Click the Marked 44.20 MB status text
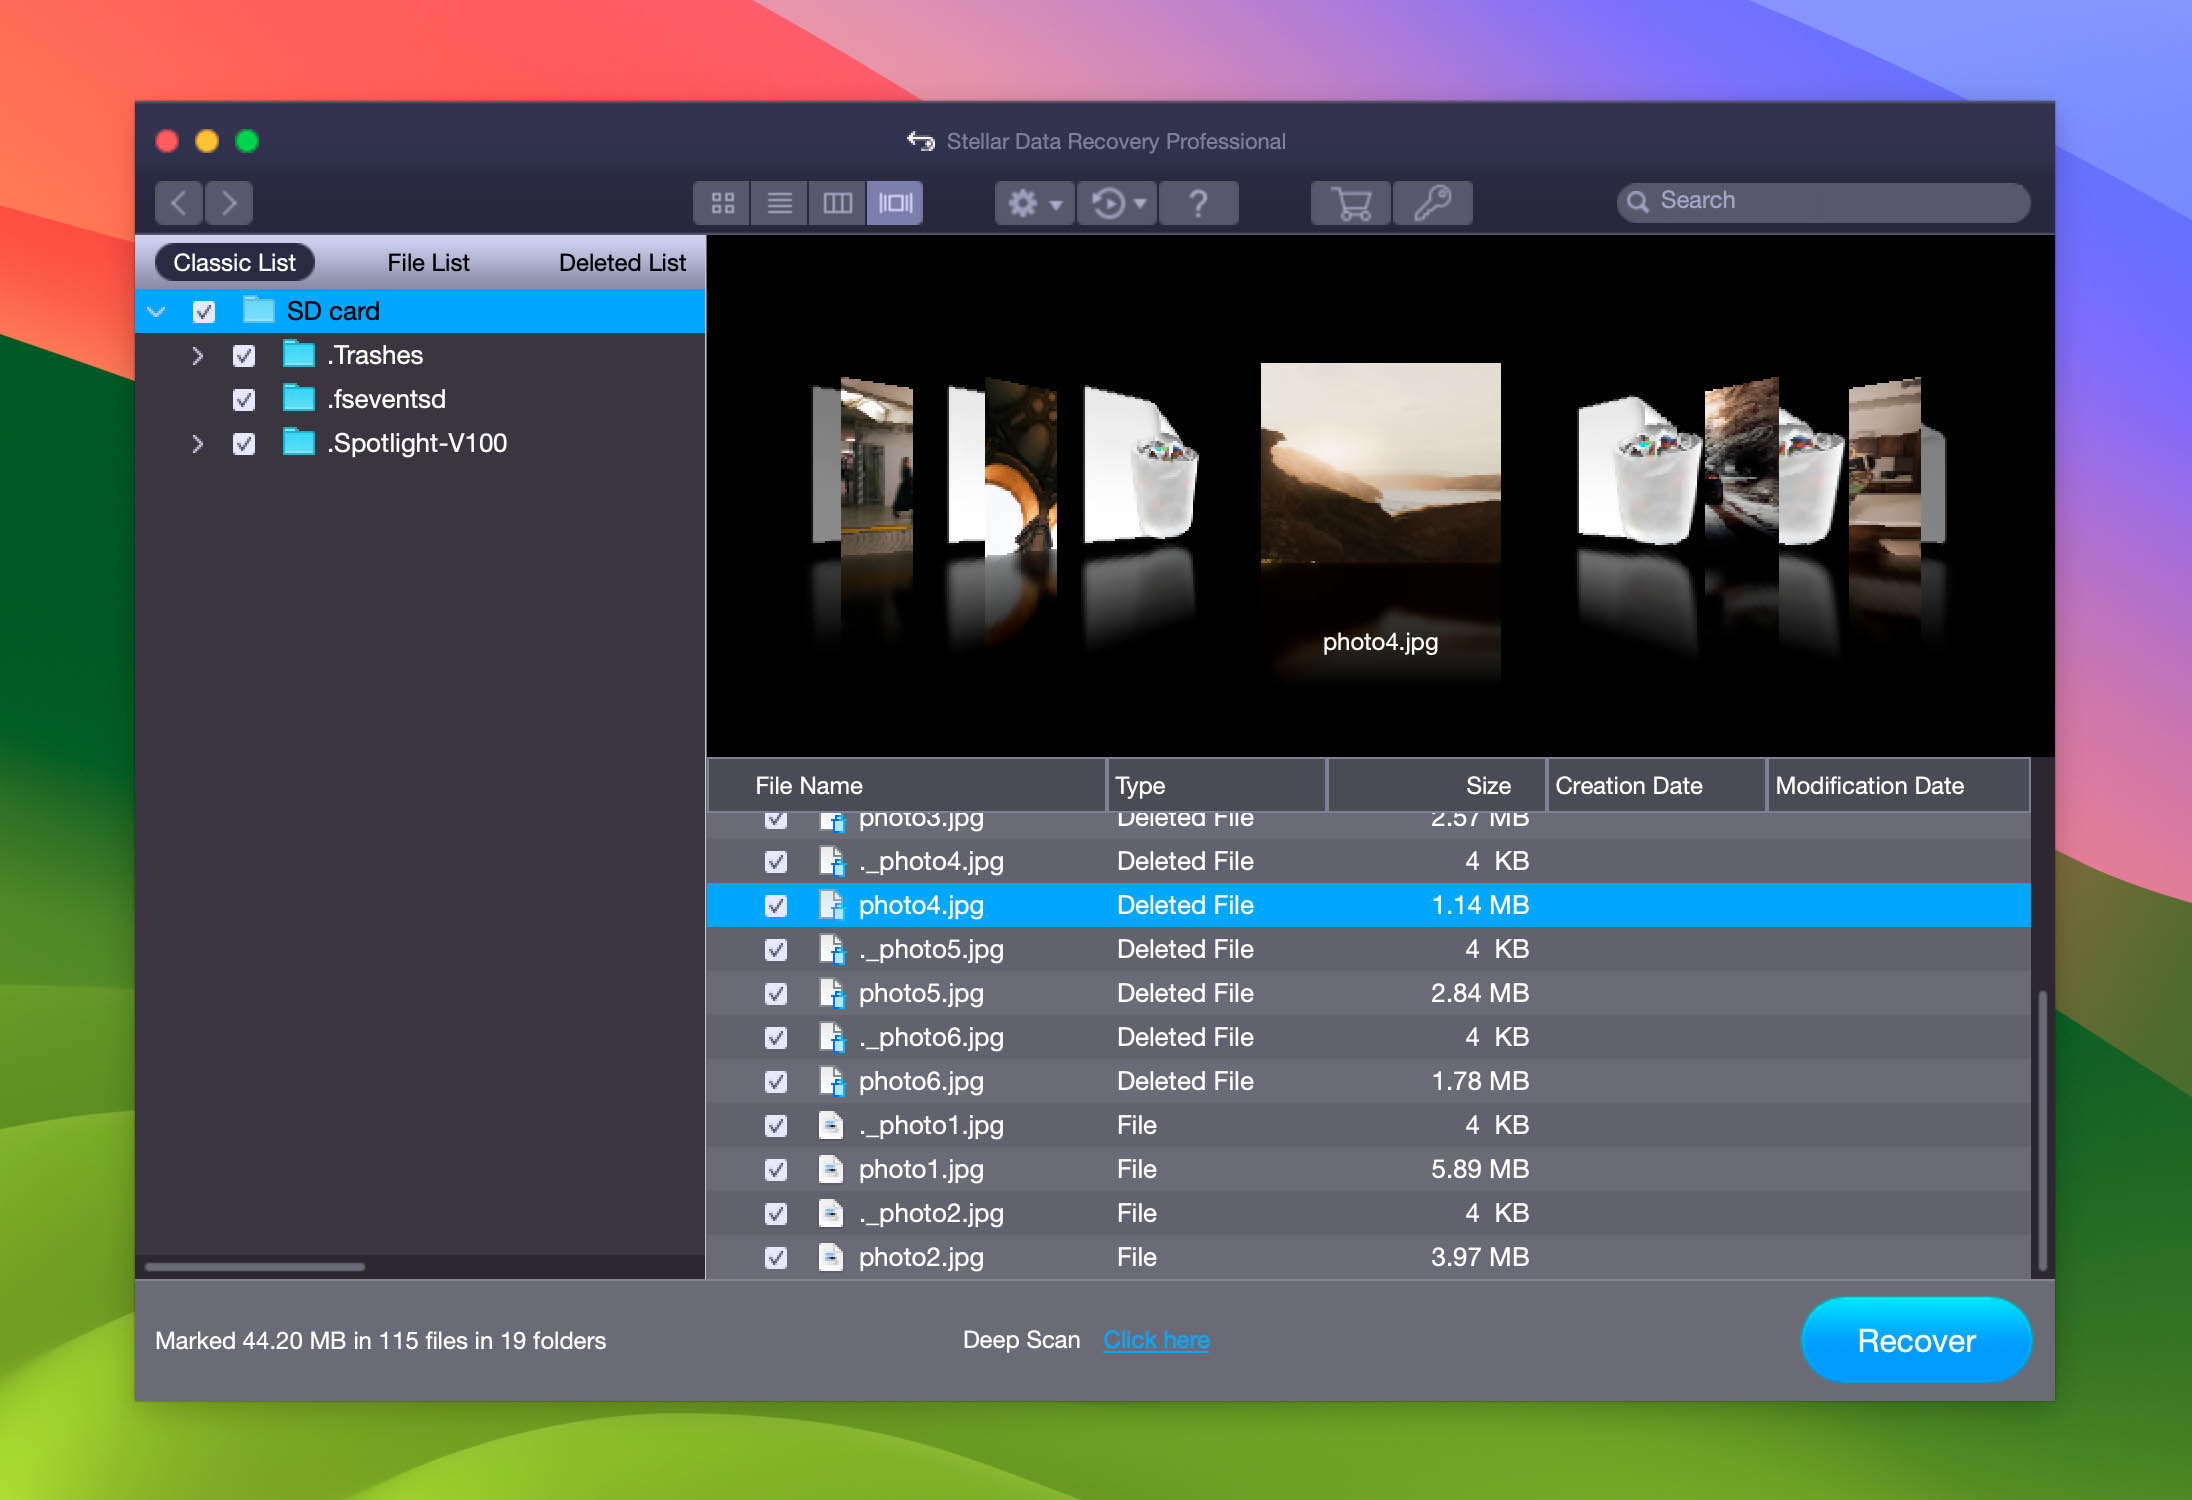 (380, 1341)
